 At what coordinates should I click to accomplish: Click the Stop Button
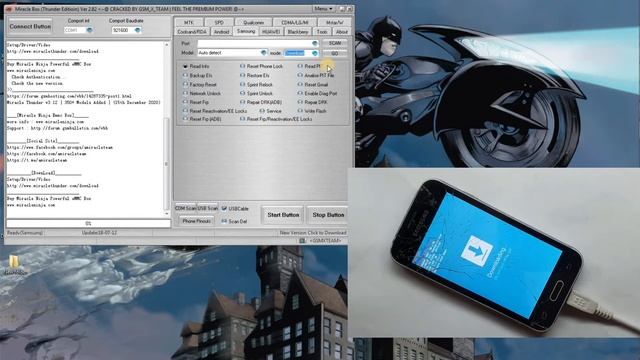coord(328,215)
